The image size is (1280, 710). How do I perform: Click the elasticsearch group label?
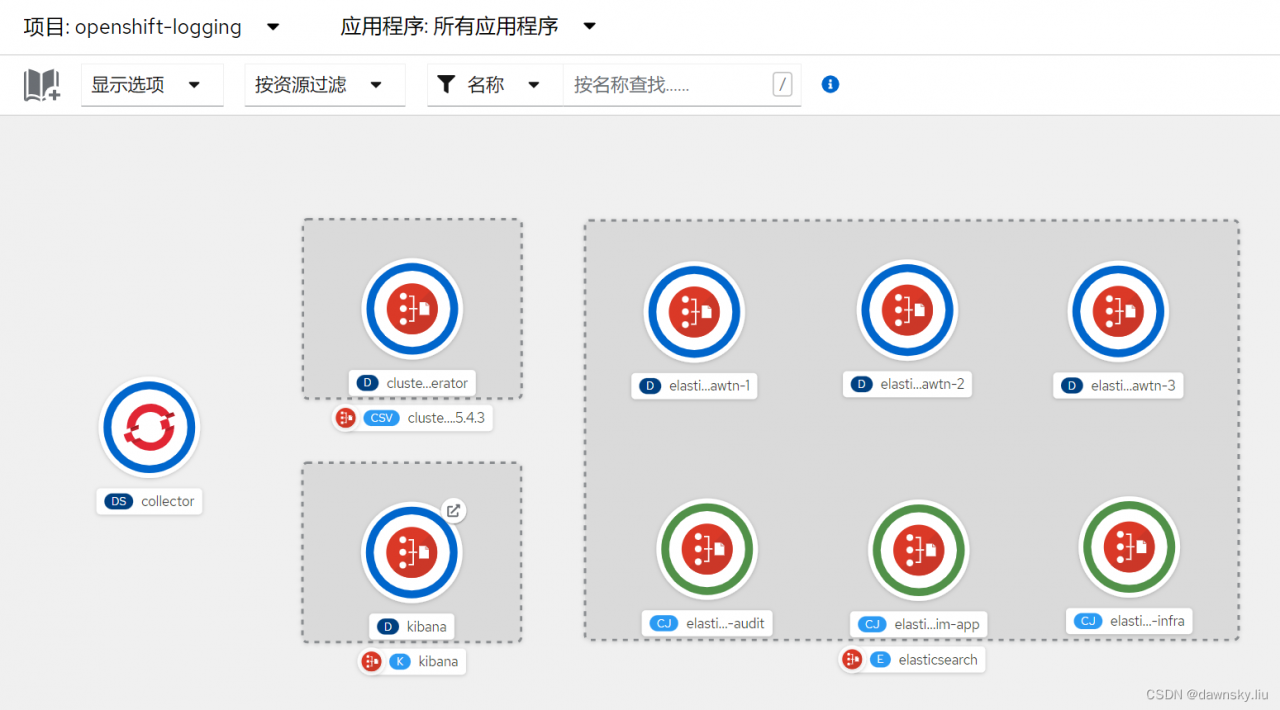[x=912, y=659]
